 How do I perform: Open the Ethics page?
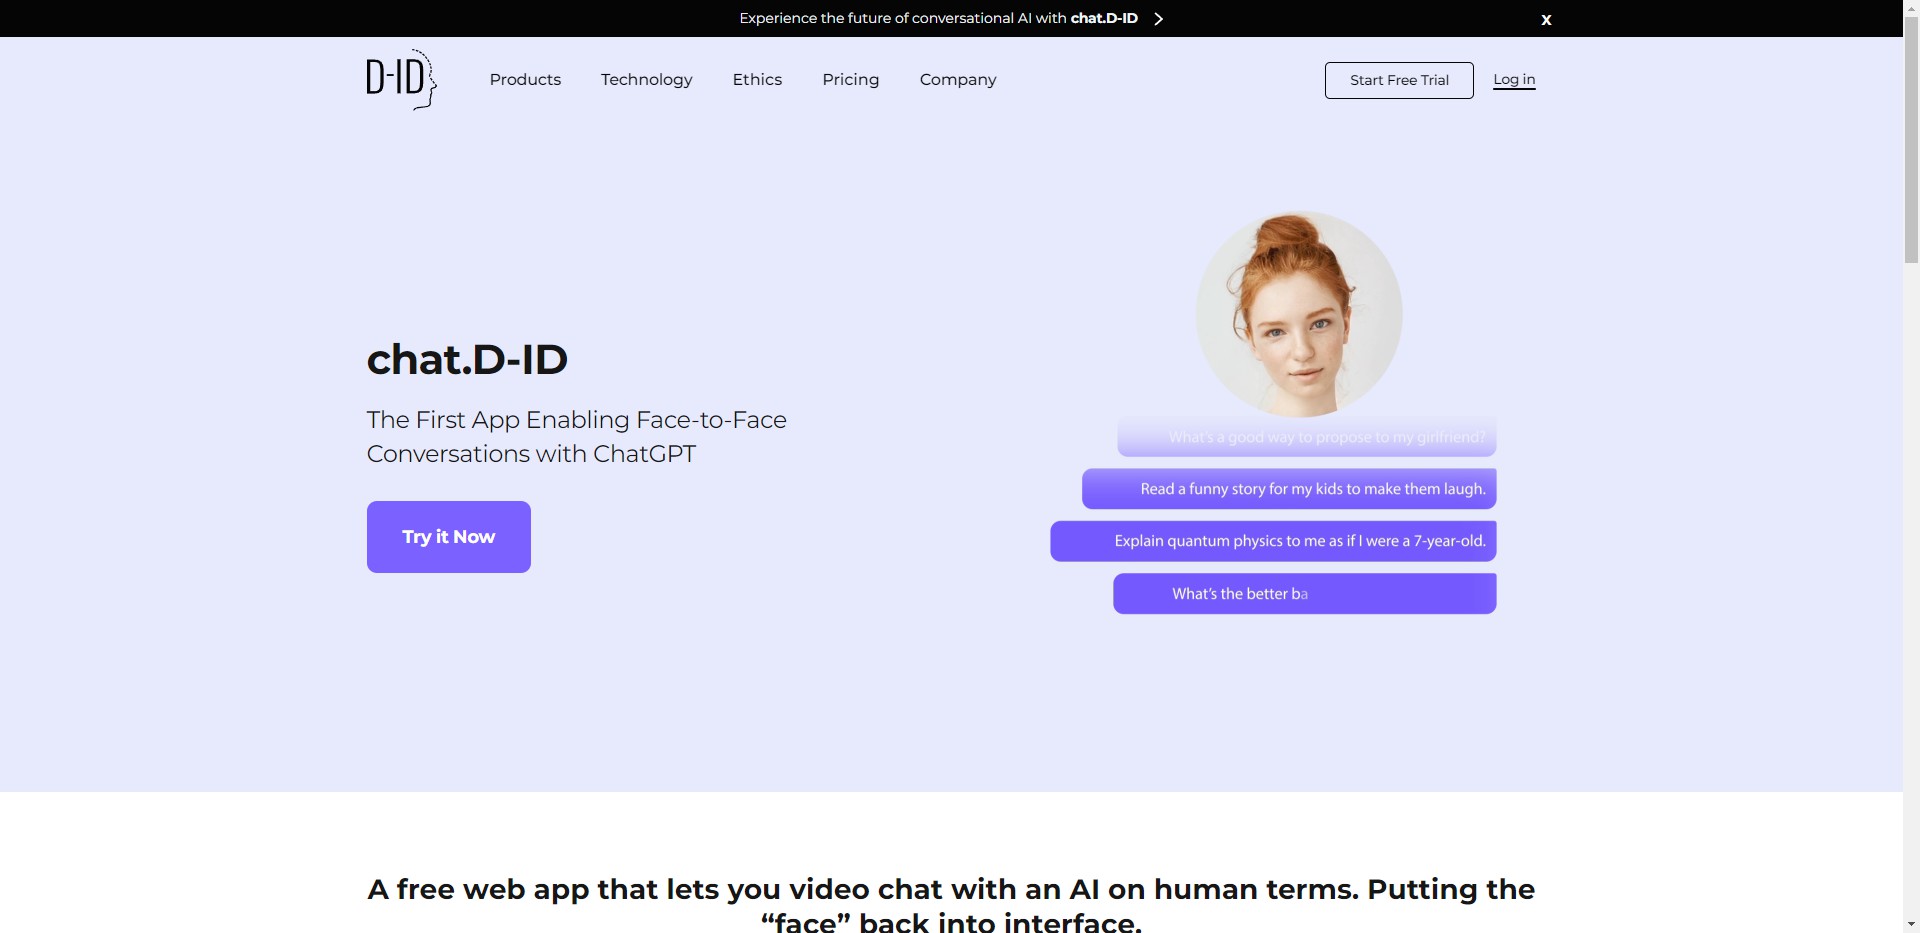tap(757, 80)
